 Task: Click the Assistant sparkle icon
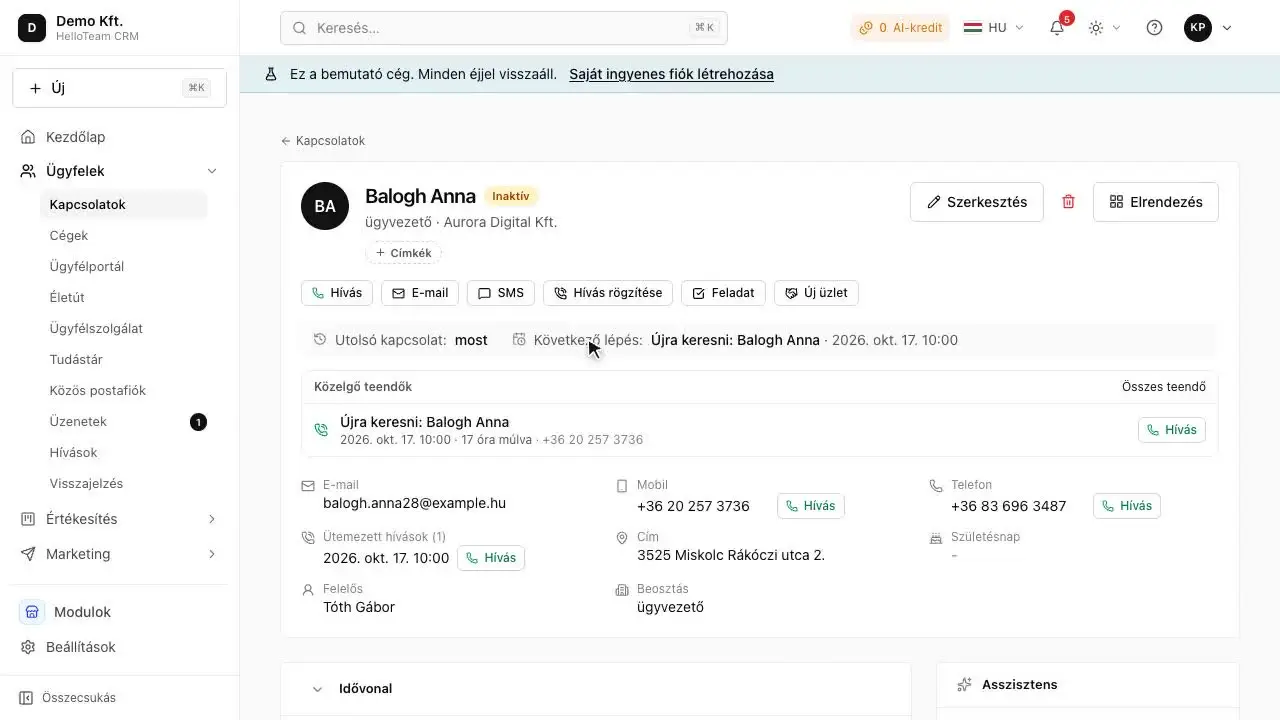point(964,685)
